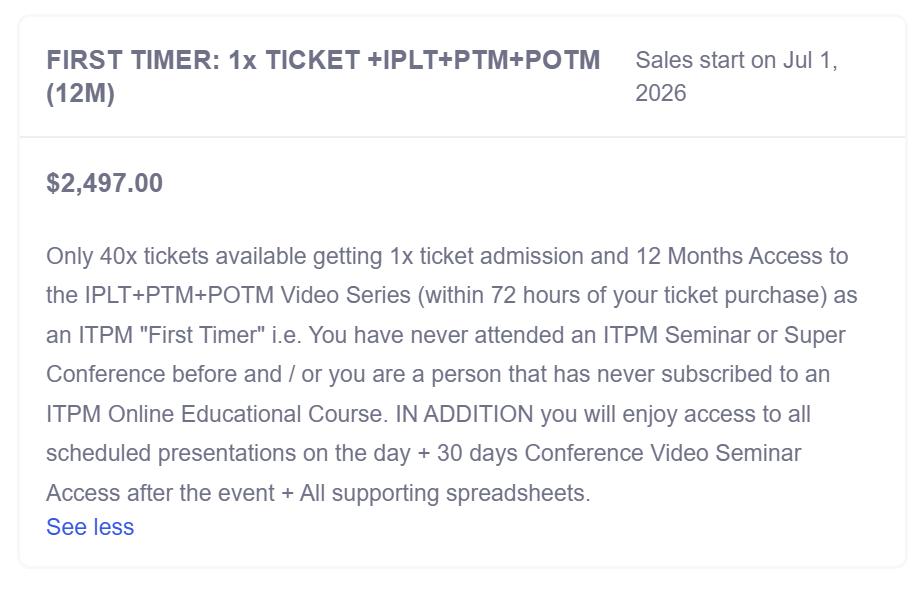Collapse the ticket description with See less
912x589 pixels.
90,527
